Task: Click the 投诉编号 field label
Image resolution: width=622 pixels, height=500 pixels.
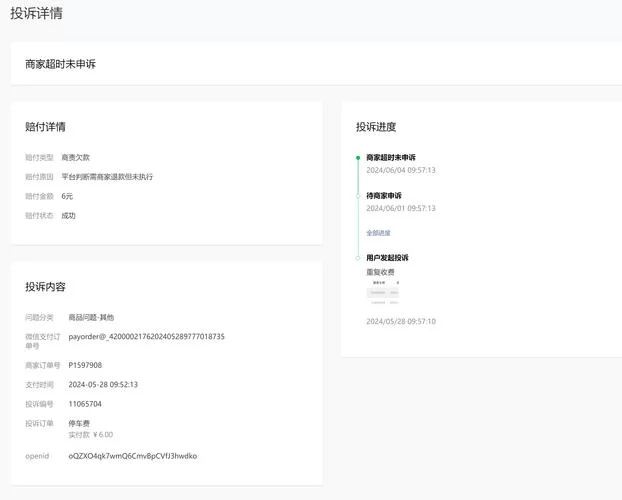Action: pyautogui.click(x=39, y=404)
